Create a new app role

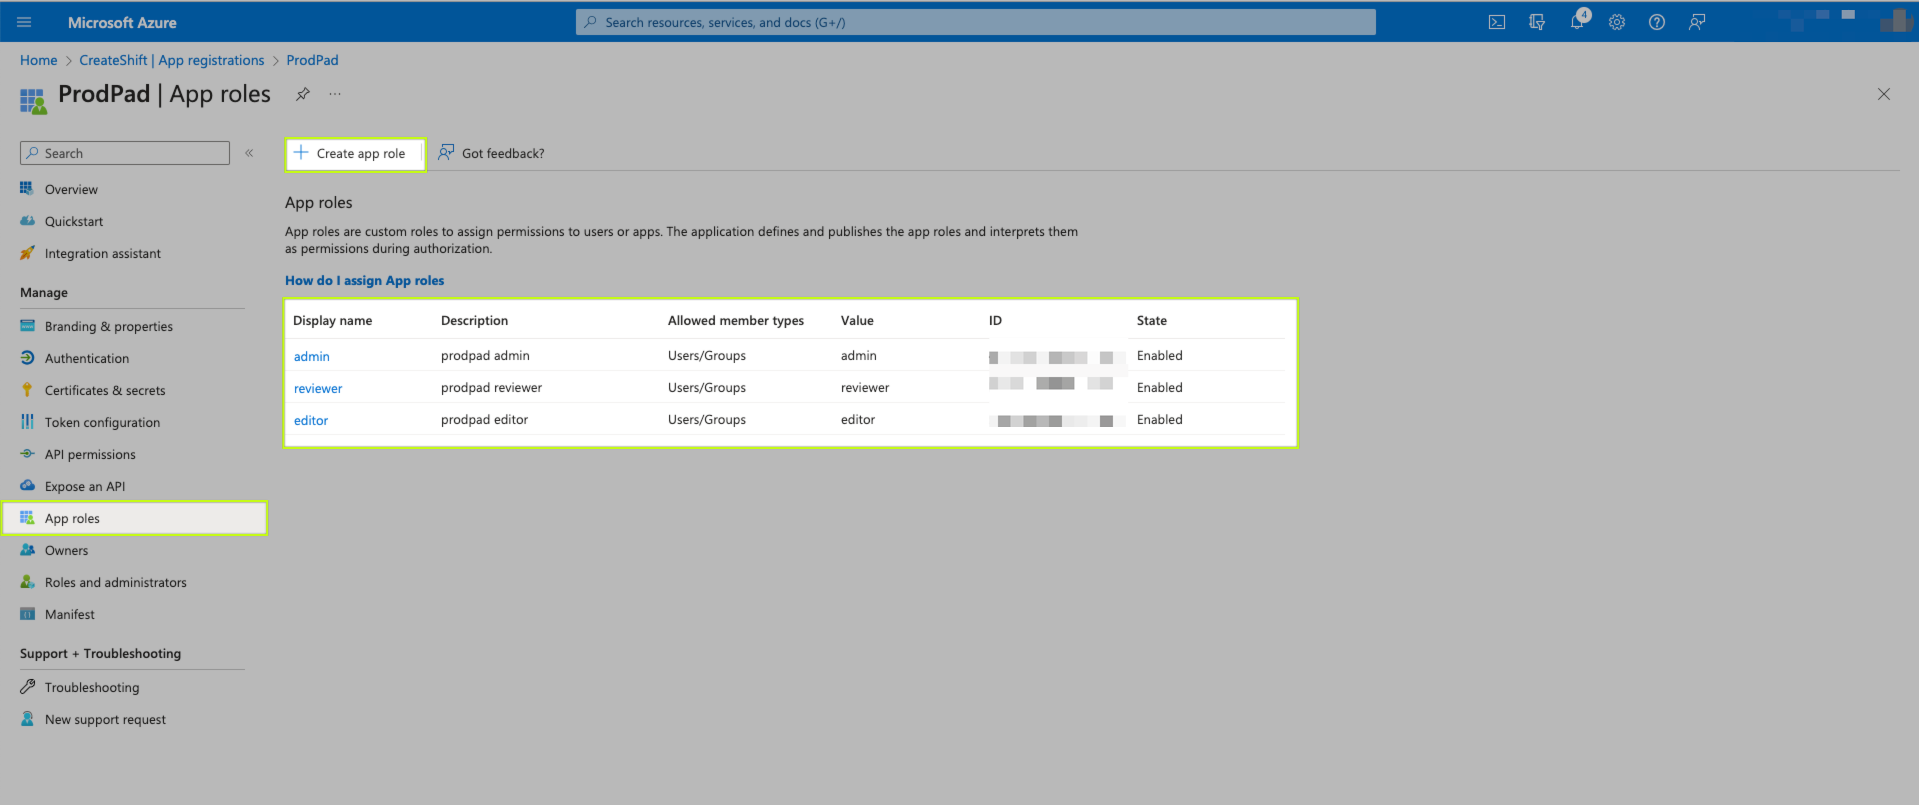tap(355, 154)
